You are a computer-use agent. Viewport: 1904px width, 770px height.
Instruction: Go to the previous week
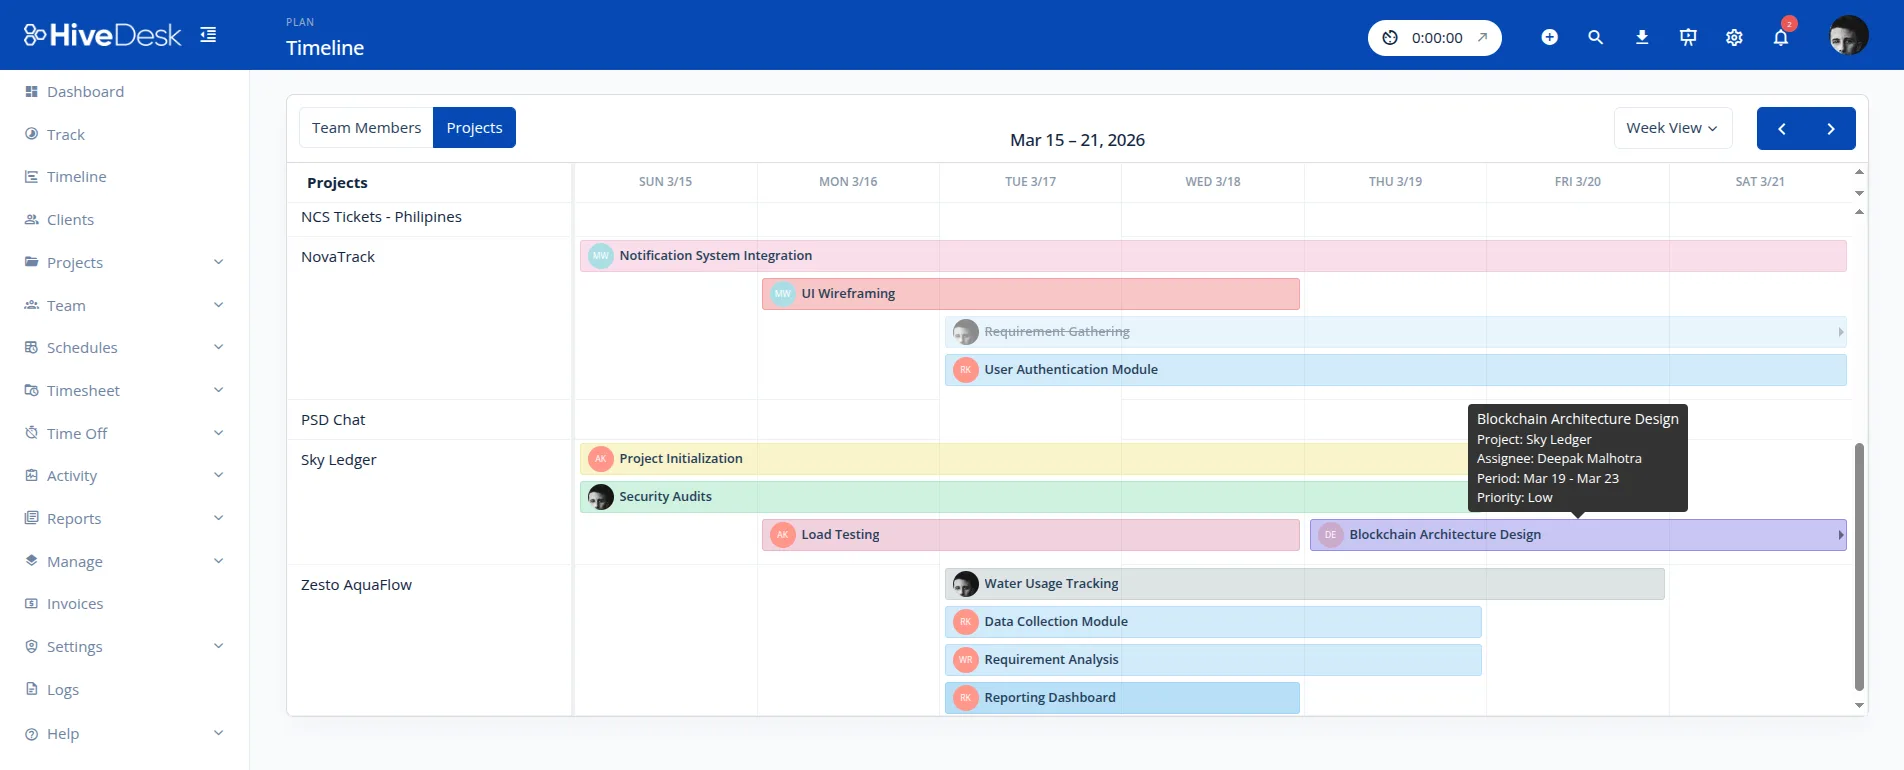pyautogui.click(x=1781, y=128)
